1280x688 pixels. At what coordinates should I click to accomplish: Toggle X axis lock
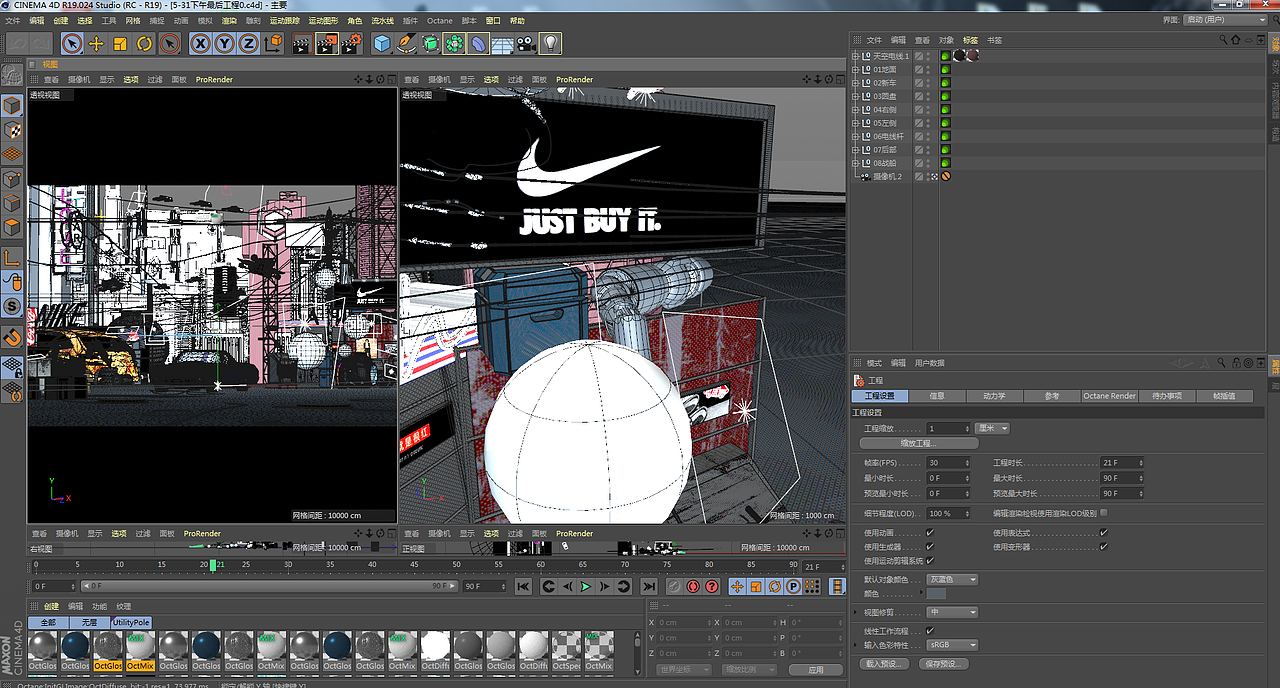point(200,43)
